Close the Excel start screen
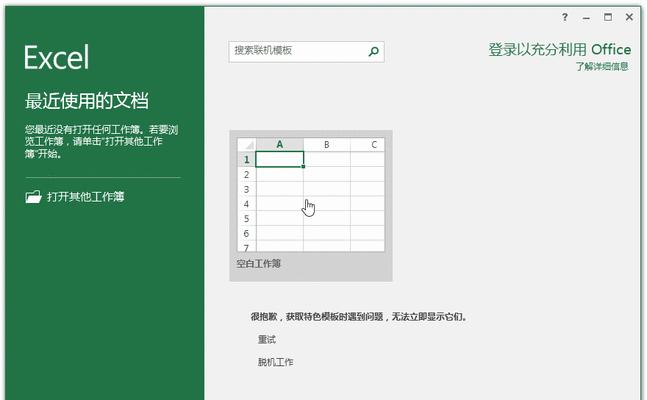Screen dimensions: 647x400 click(x=629, y=17)
